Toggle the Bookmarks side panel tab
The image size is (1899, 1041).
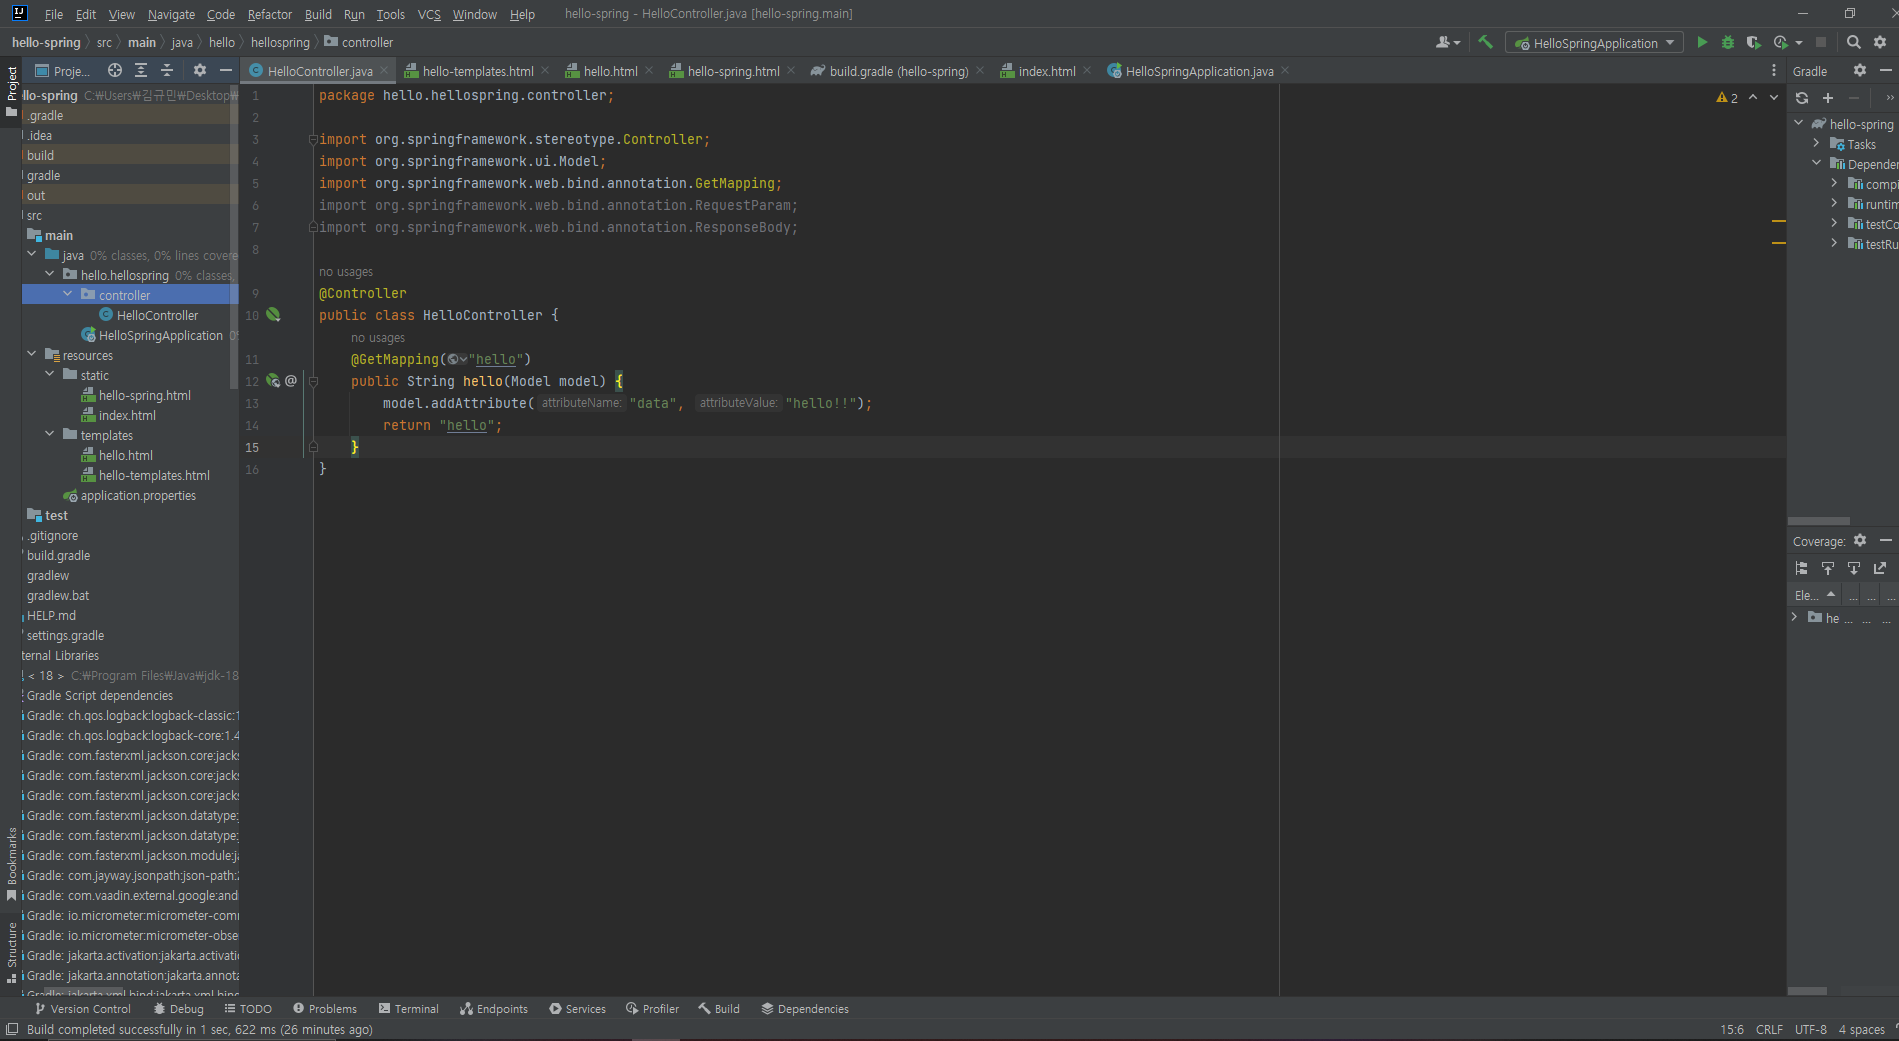(x=11, y=863)
